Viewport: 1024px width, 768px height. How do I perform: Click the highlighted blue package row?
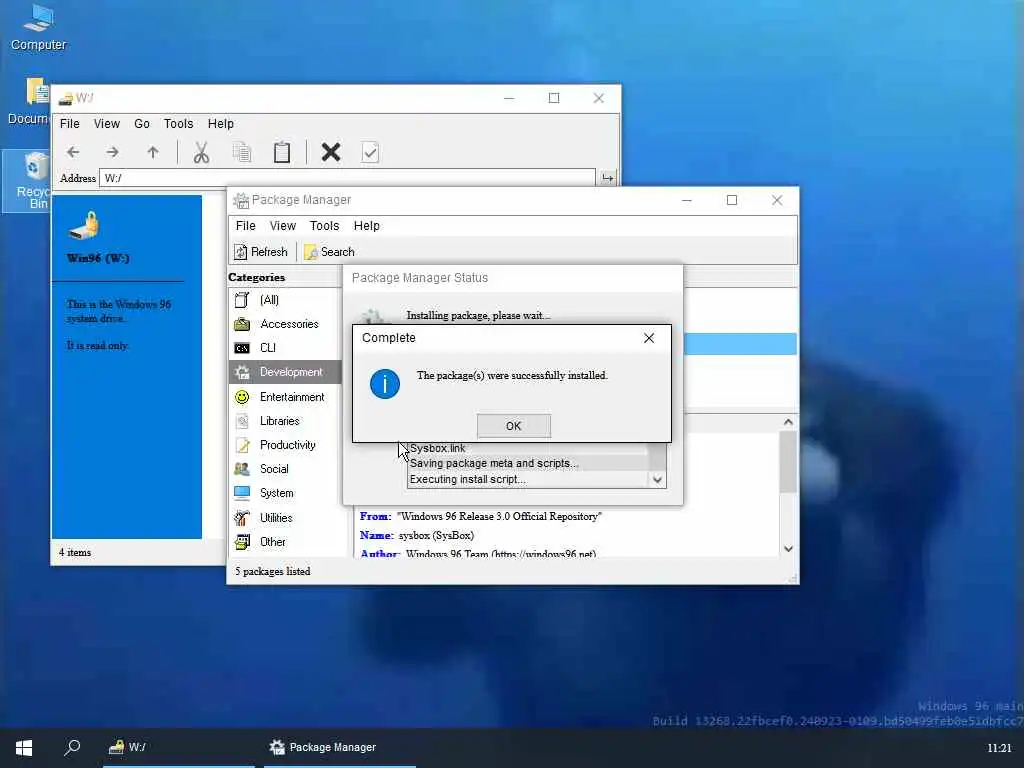[740, 344]
